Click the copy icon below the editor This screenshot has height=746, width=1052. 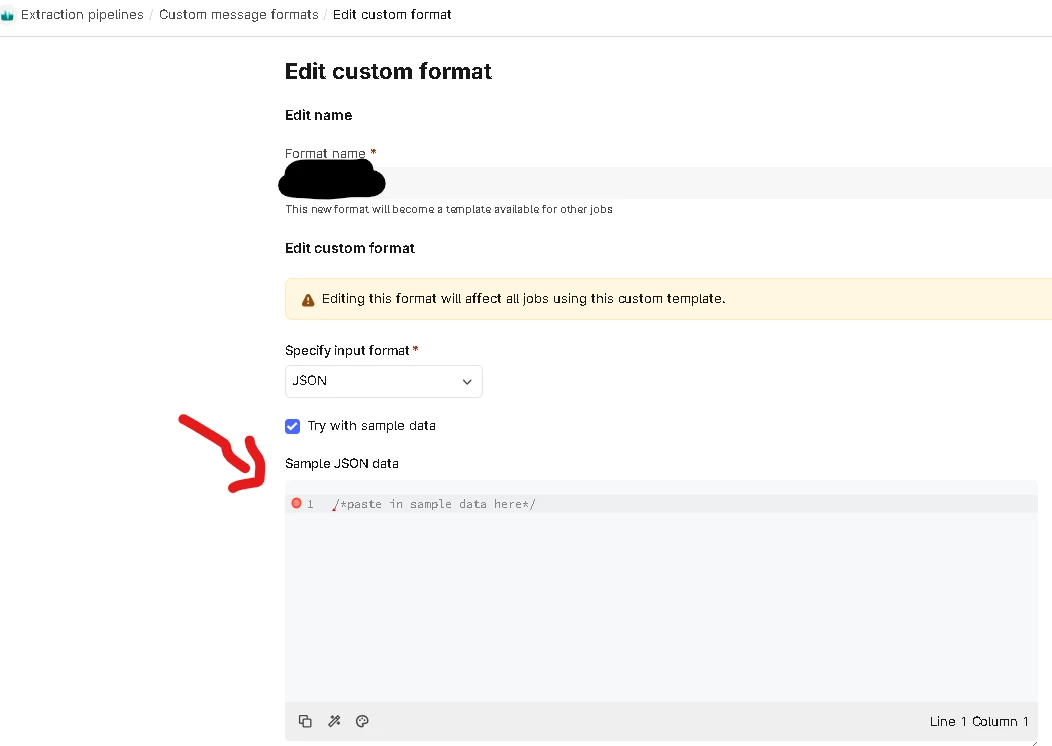tap(306, 721)
